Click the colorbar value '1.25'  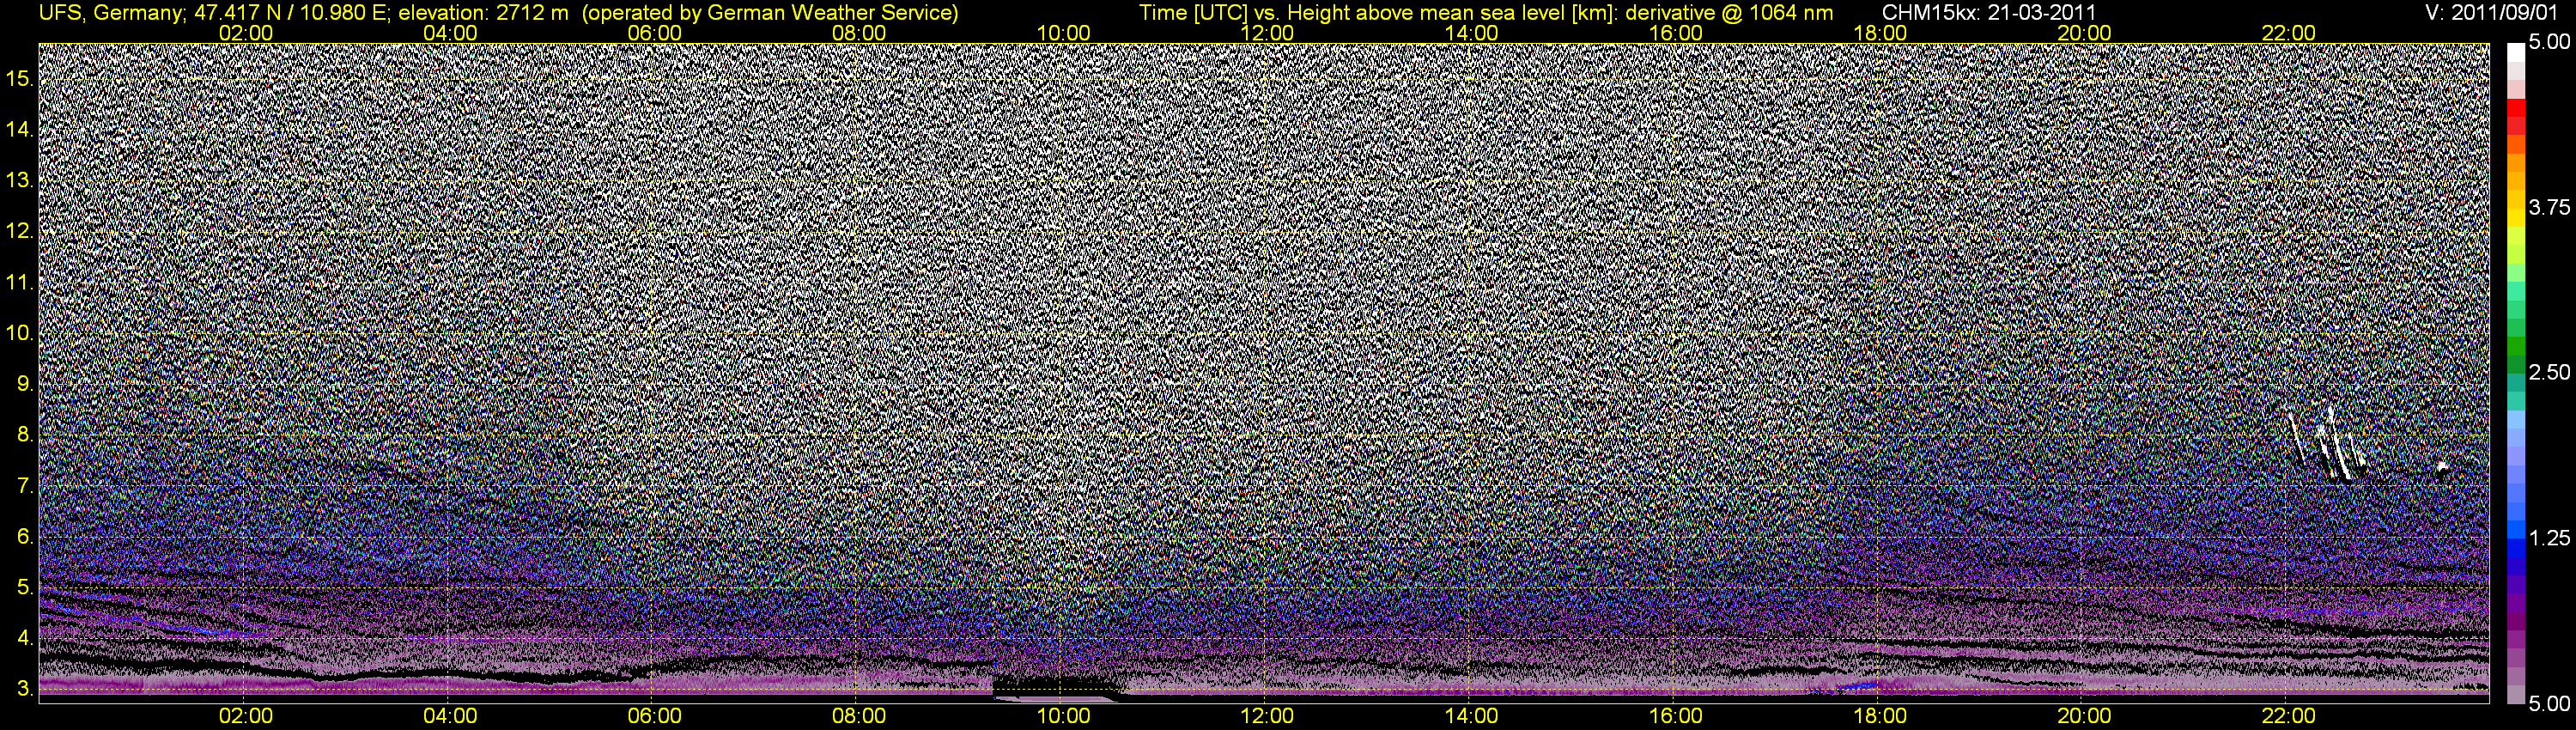click(x=2550, y=538)
